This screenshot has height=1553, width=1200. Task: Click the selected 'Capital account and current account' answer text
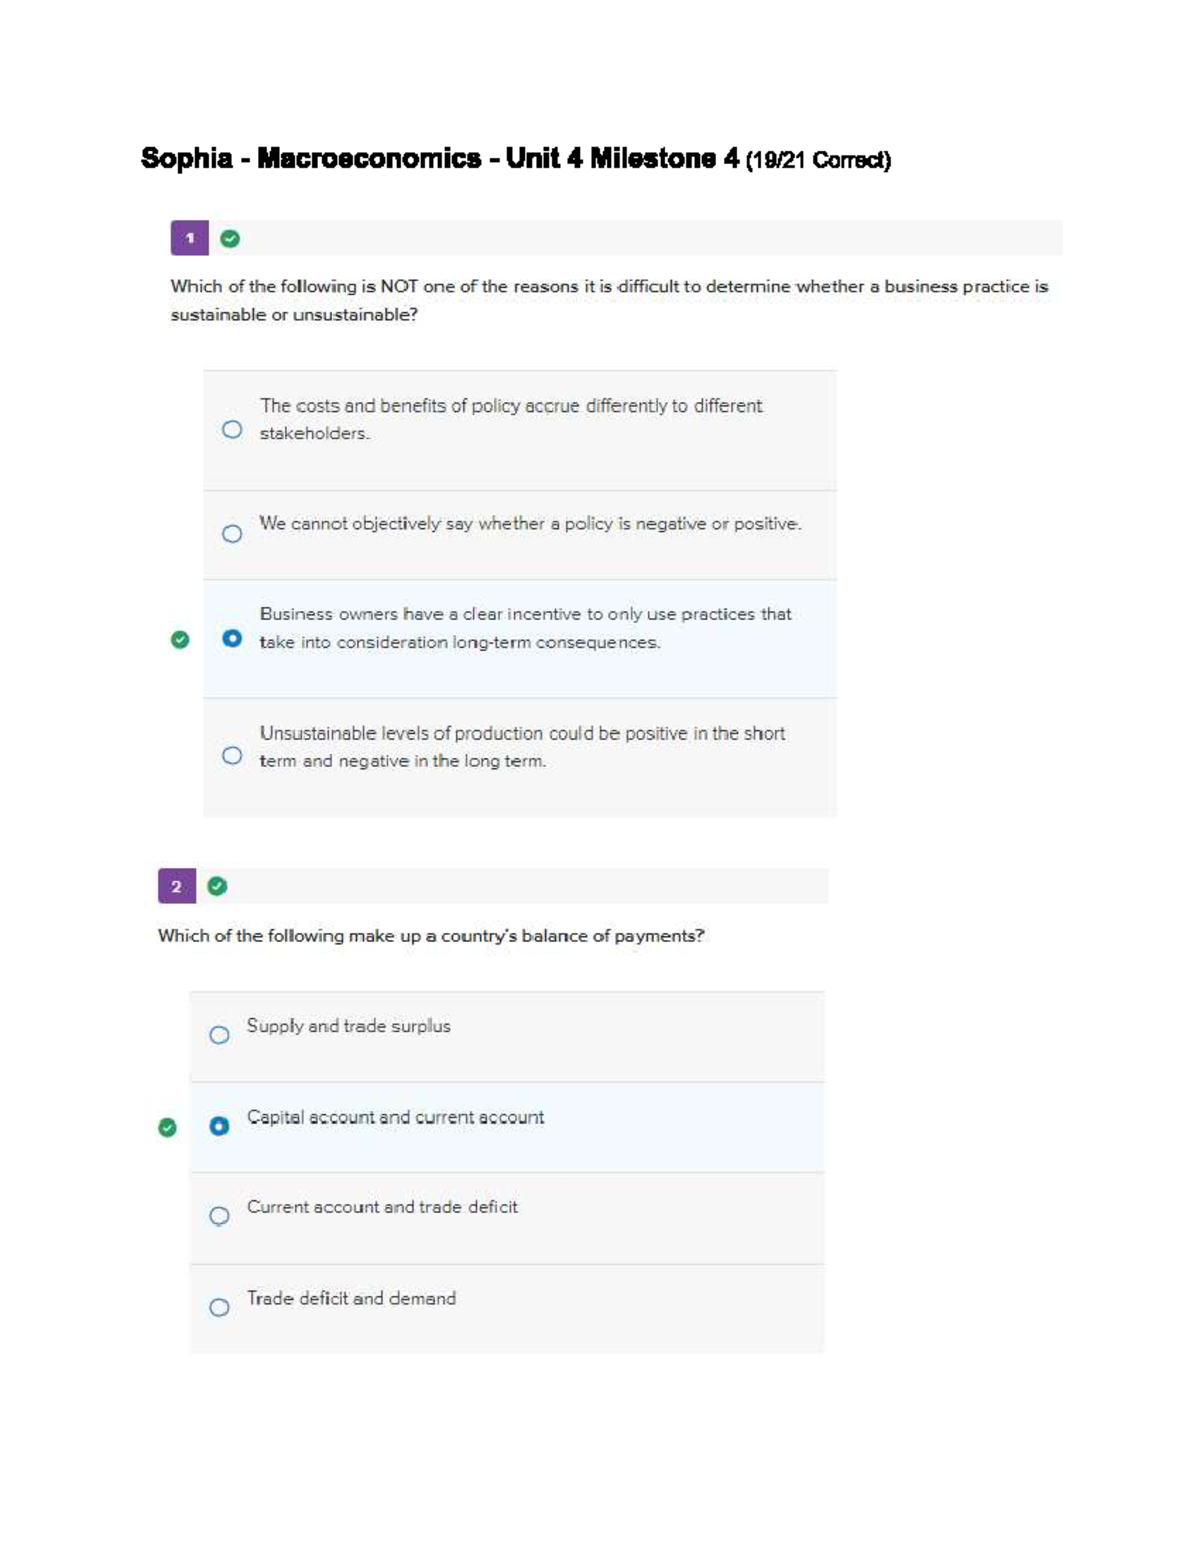tap(396, 1118)
